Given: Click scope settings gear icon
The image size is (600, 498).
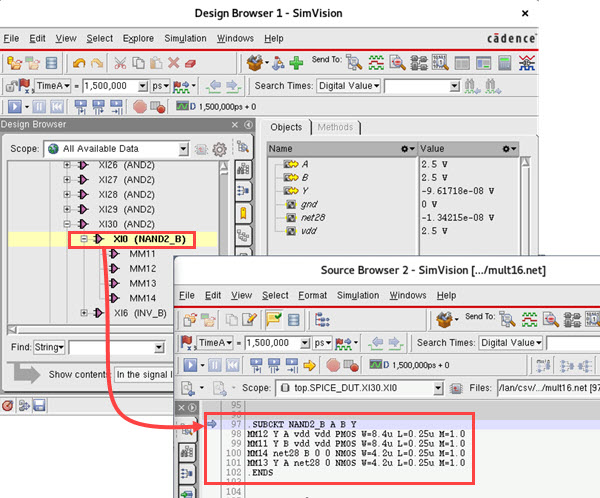Looking at the screenshot, I should (219, 149).
